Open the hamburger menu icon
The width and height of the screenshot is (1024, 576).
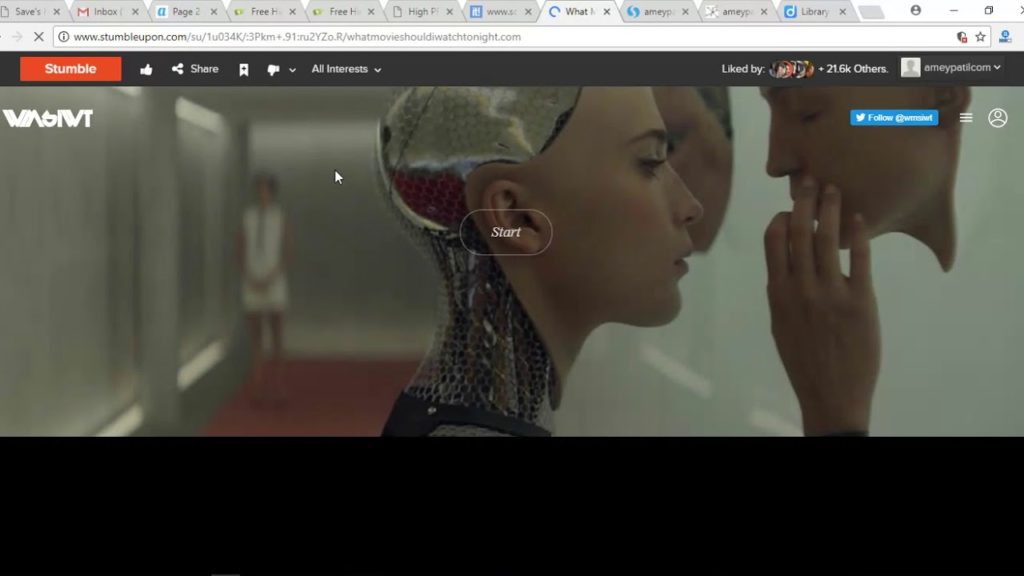click(966, 118)
